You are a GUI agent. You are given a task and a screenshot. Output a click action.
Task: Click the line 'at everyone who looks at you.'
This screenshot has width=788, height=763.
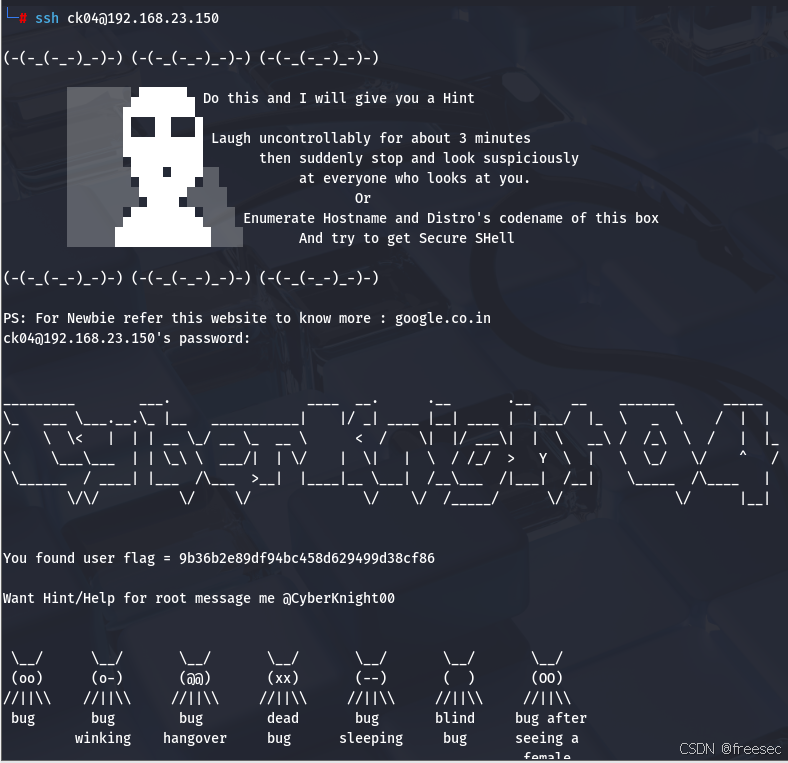click(415, 178)
